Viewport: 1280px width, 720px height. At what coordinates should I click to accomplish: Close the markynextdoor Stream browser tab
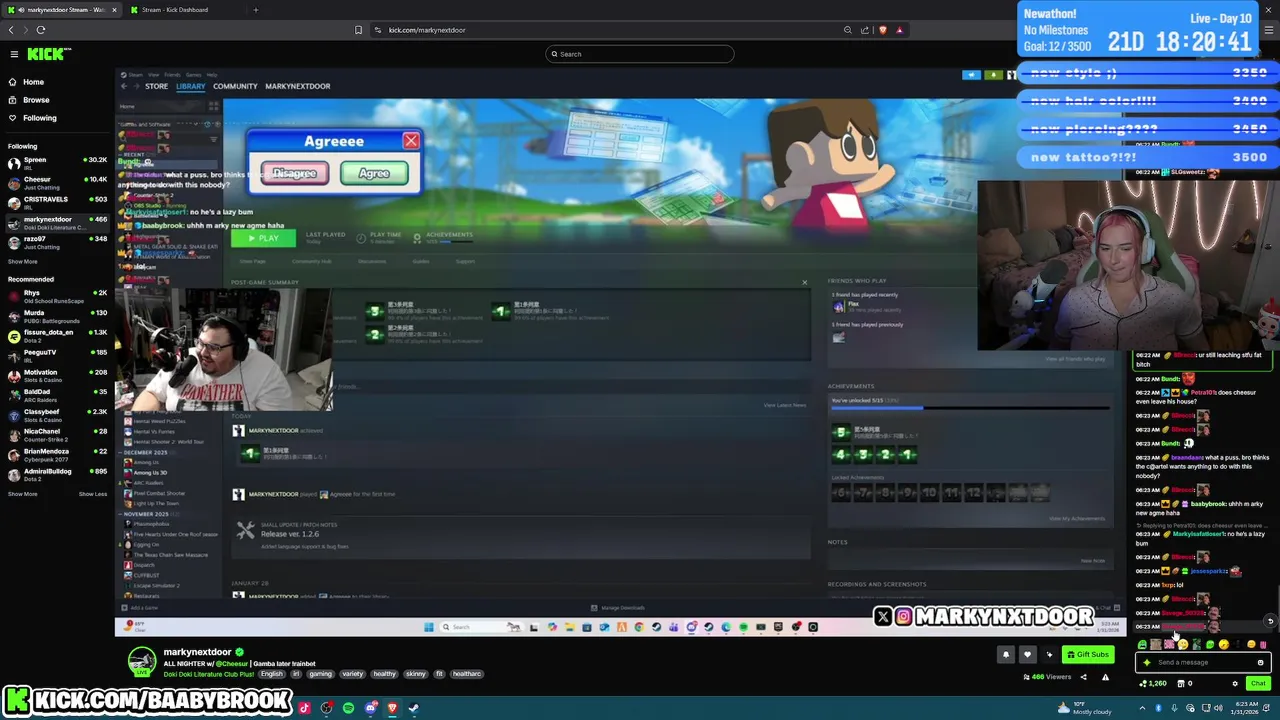114,10
